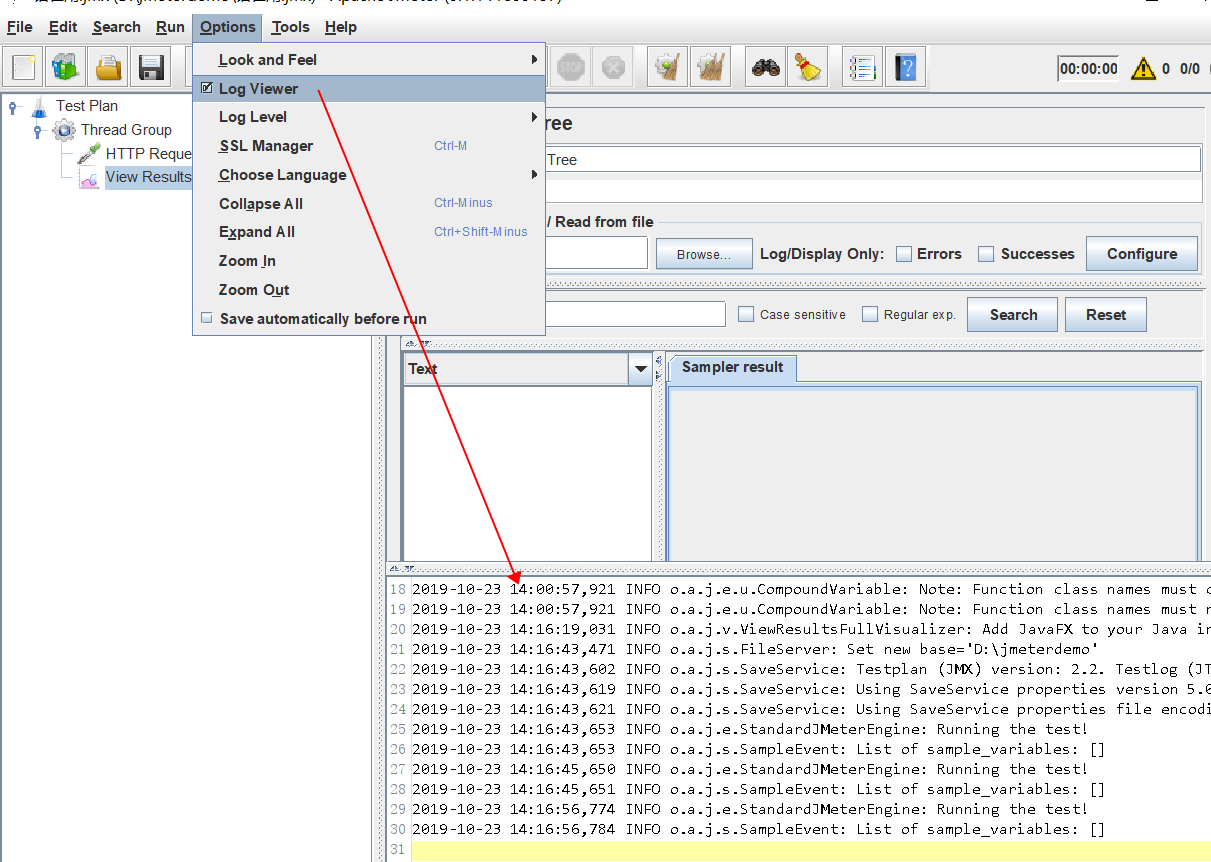This screenshot has width=1211, height=862.
Task: Enable the Case sensitive checkbox
Action: pos(746,314)
